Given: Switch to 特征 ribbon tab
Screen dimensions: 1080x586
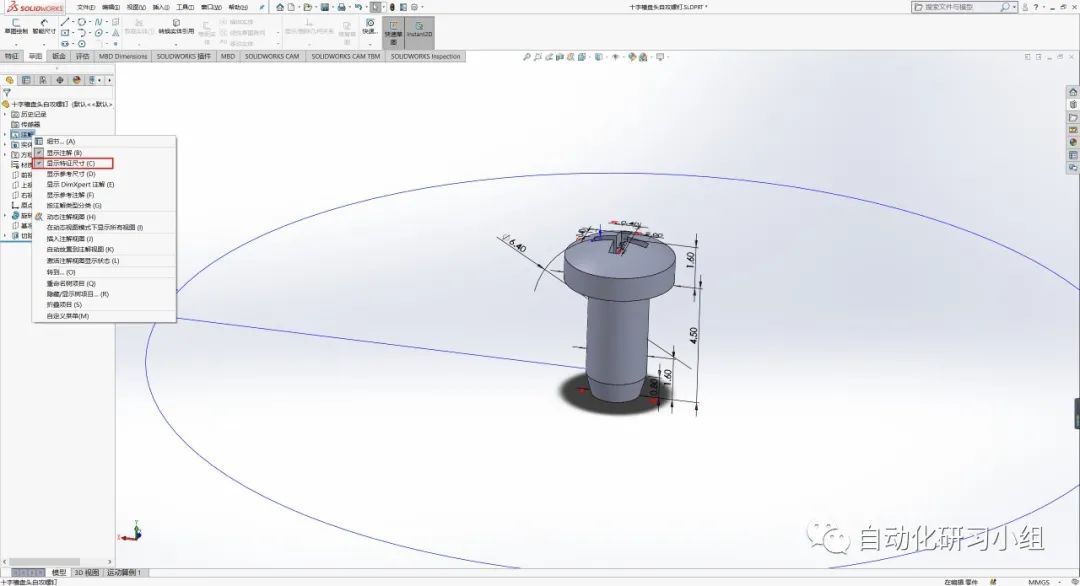Looking at the screenshot, I should 12,56.
